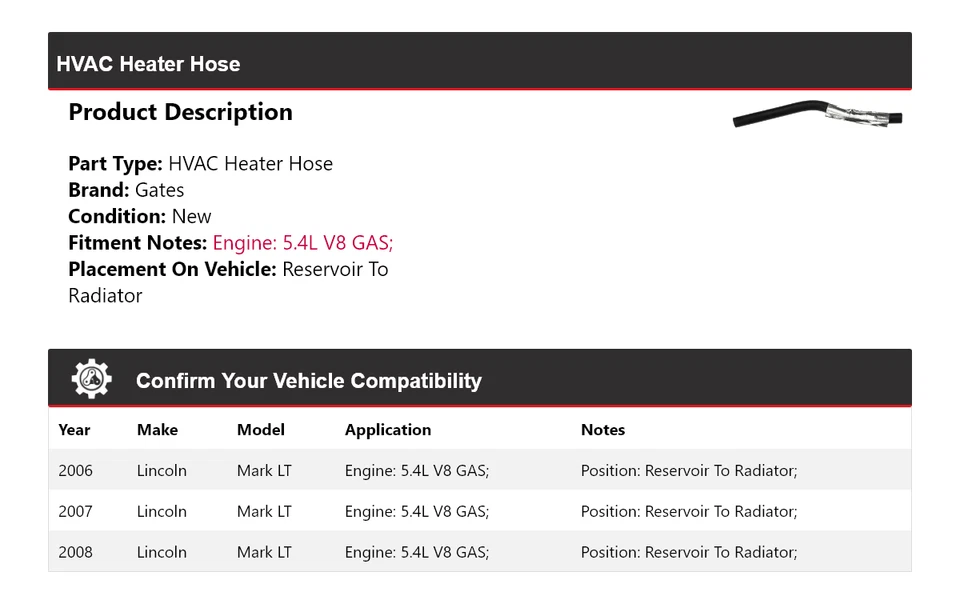Click the position note in the 2006 row
This screenshot has width=960, height=604.
coord(688,471)
